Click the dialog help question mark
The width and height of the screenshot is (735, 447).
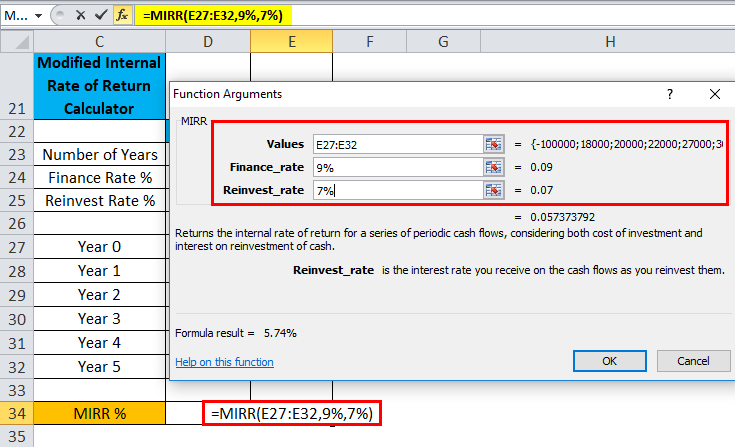click(670, 94)
